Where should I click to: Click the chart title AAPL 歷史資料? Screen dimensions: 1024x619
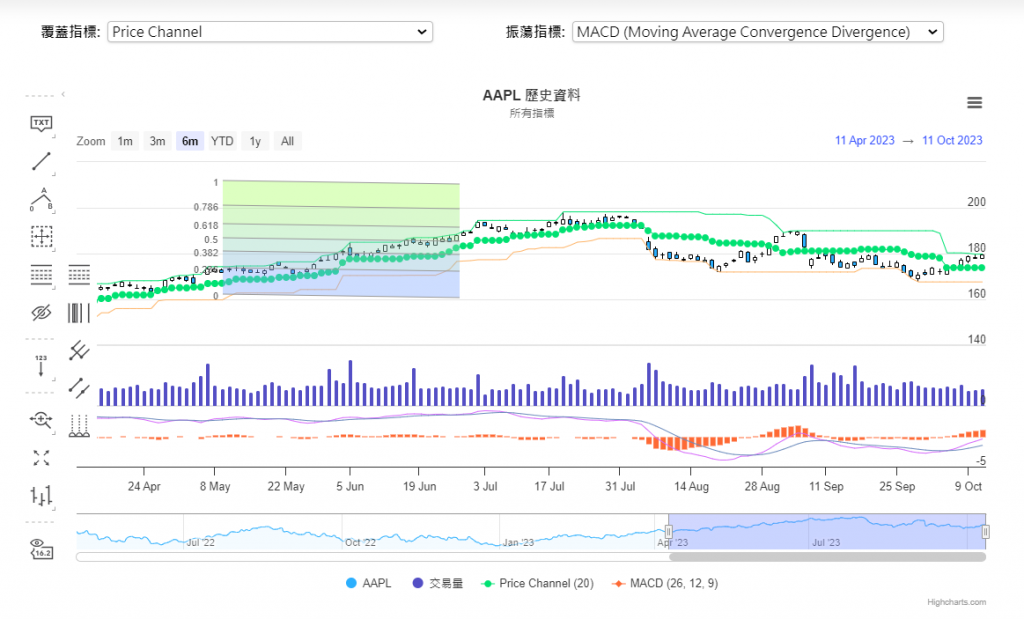click(532, 95)
